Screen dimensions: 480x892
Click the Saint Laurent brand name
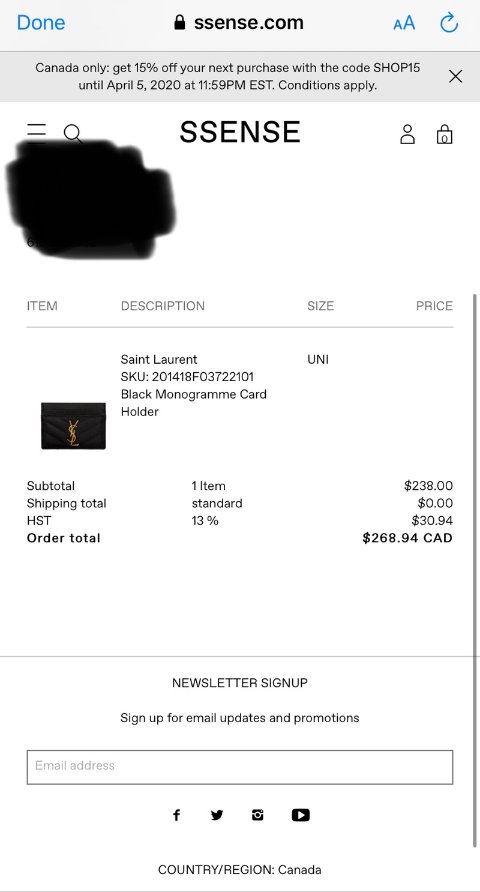159,360
